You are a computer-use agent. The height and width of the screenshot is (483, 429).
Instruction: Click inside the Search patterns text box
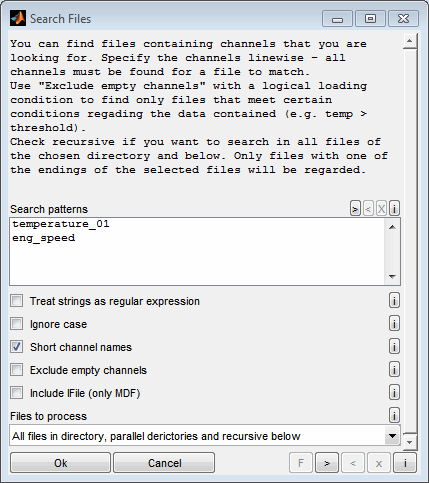[197, 252]
